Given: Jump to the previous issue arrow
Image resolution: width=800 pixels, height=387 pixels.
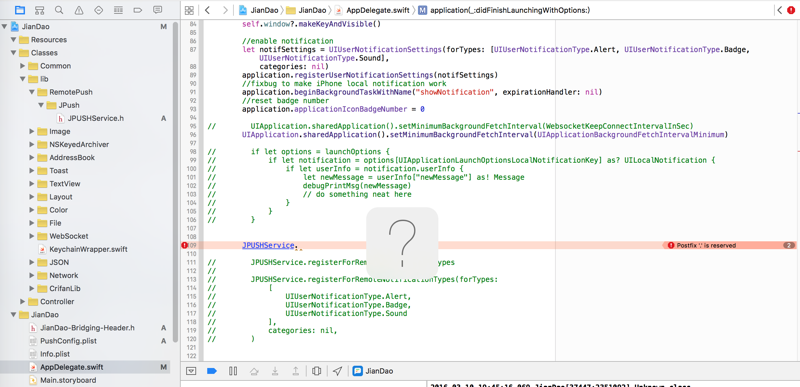Looking at the screenshot, I should coord(780,10).
